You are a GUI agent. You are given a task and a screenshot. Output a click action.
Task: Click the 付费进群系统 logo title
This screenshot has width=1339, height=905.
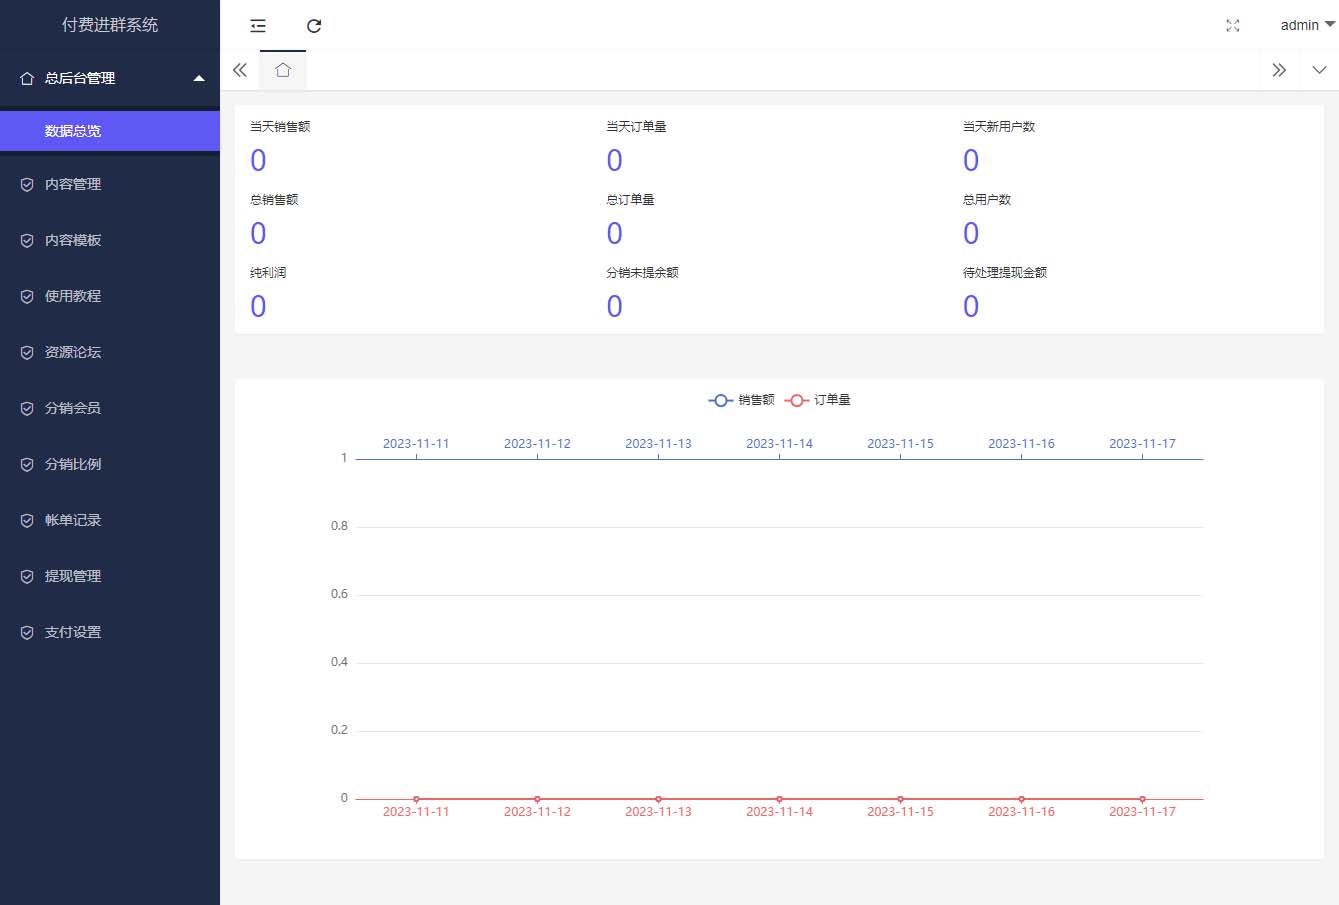pyautogui.click(x=110, y=25)
